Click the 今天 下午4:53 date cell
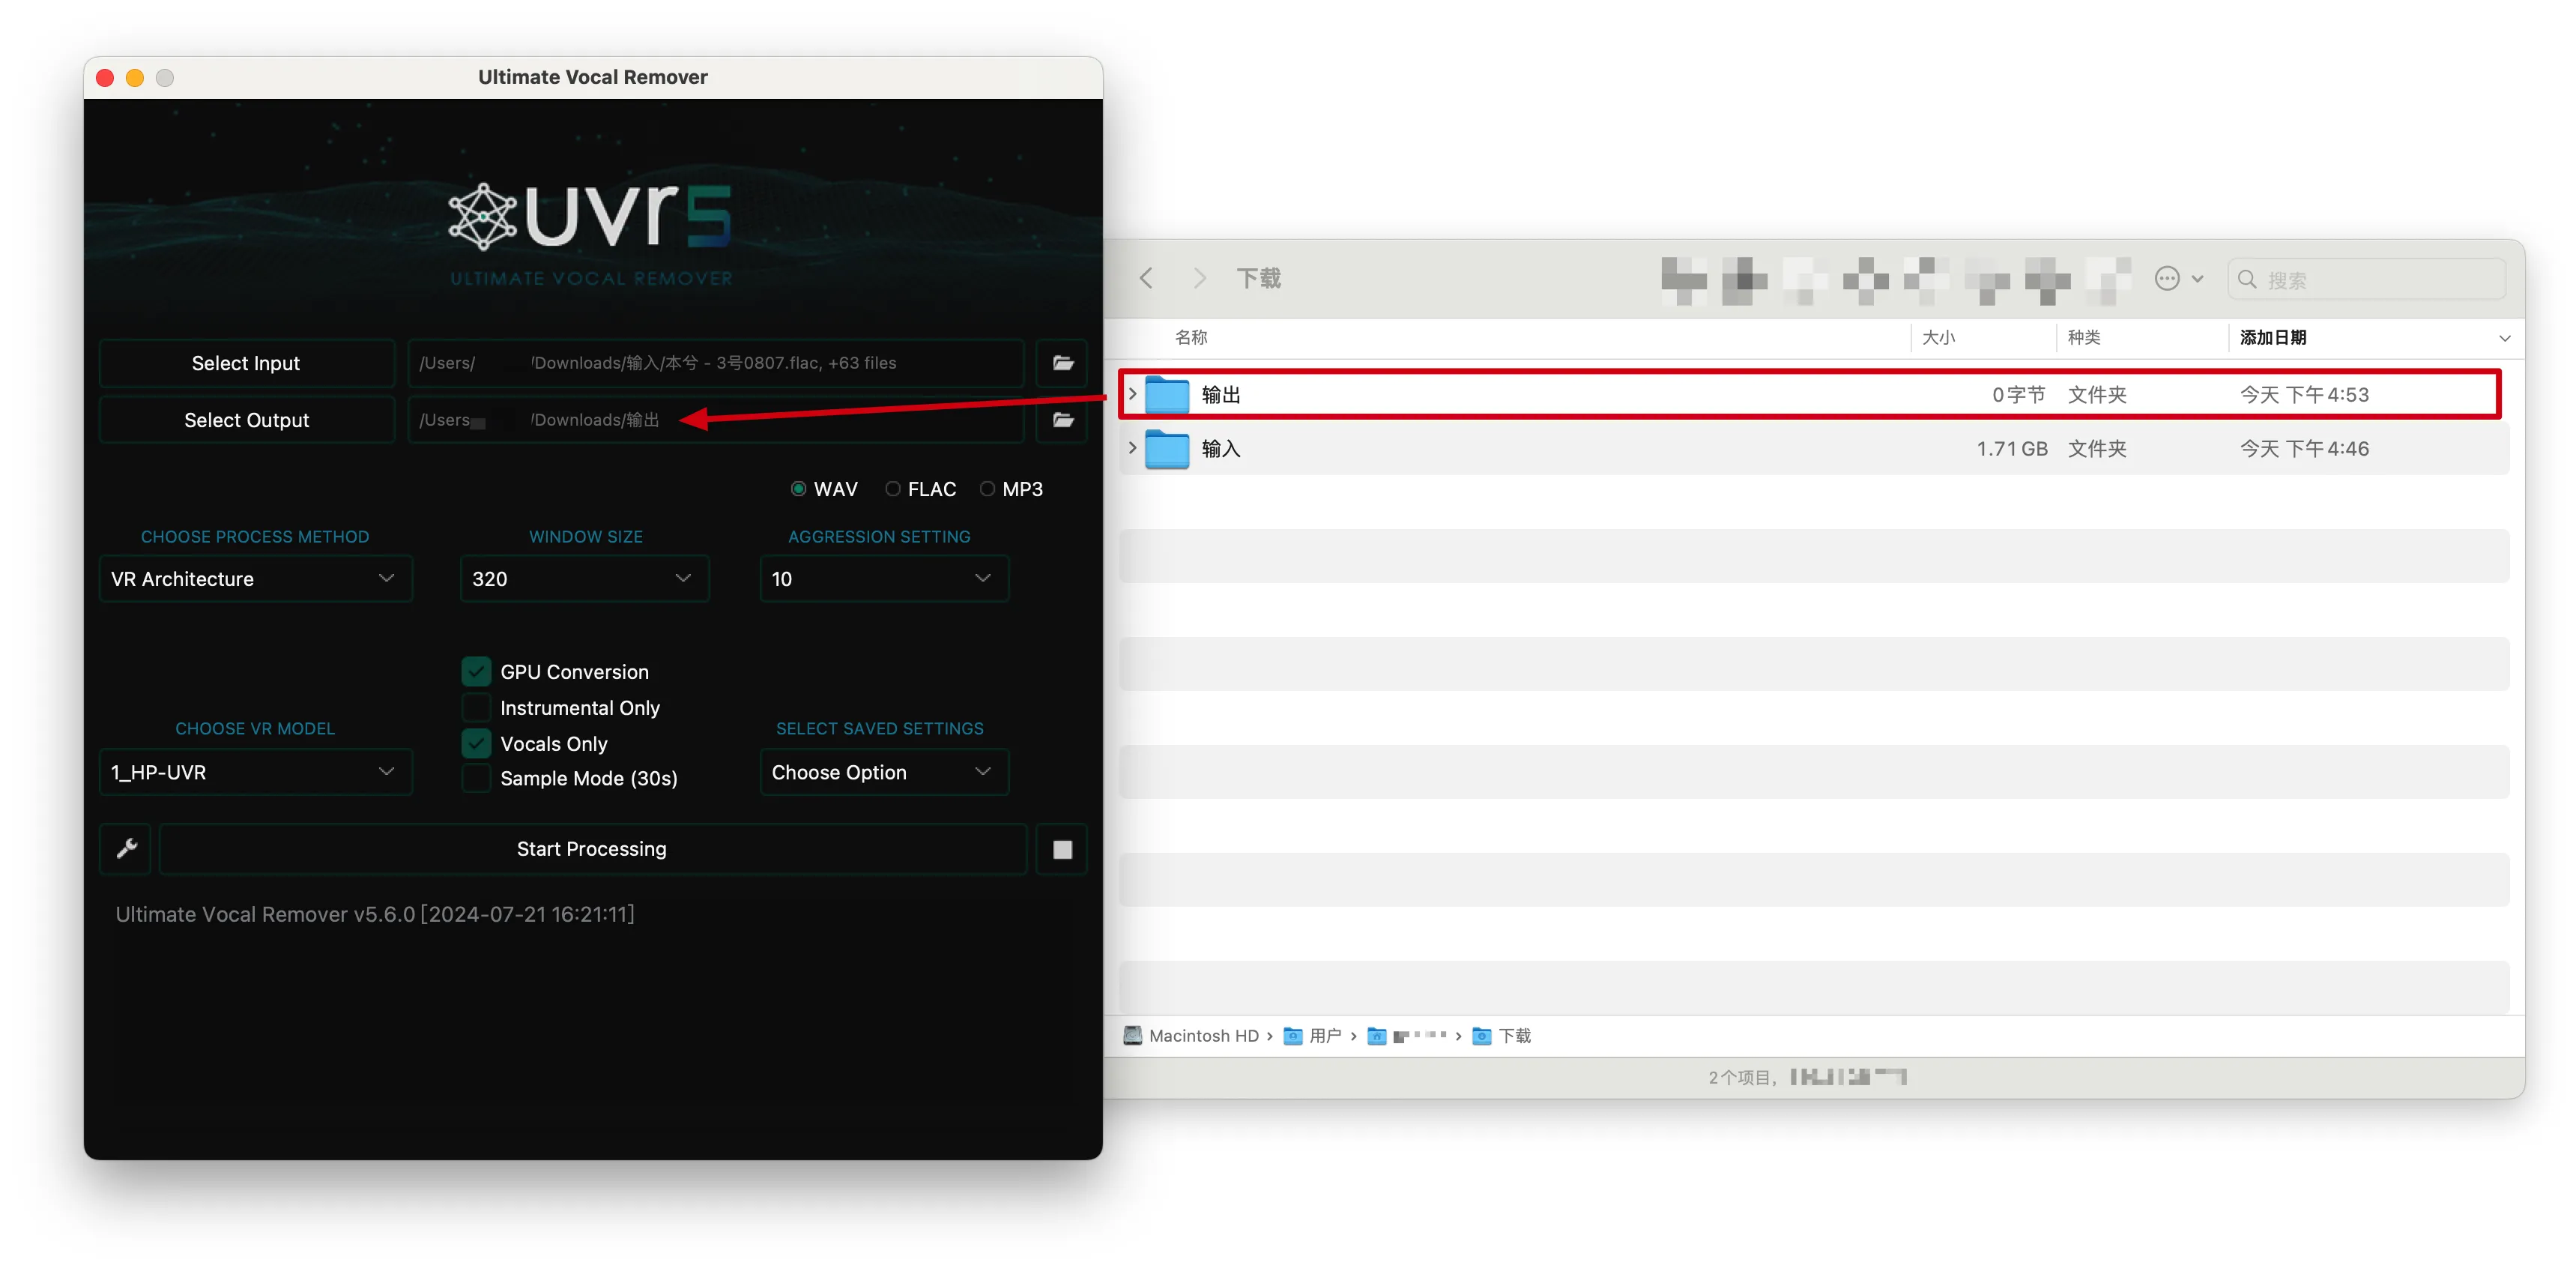2576x1271 pixels. point(2304,395)
